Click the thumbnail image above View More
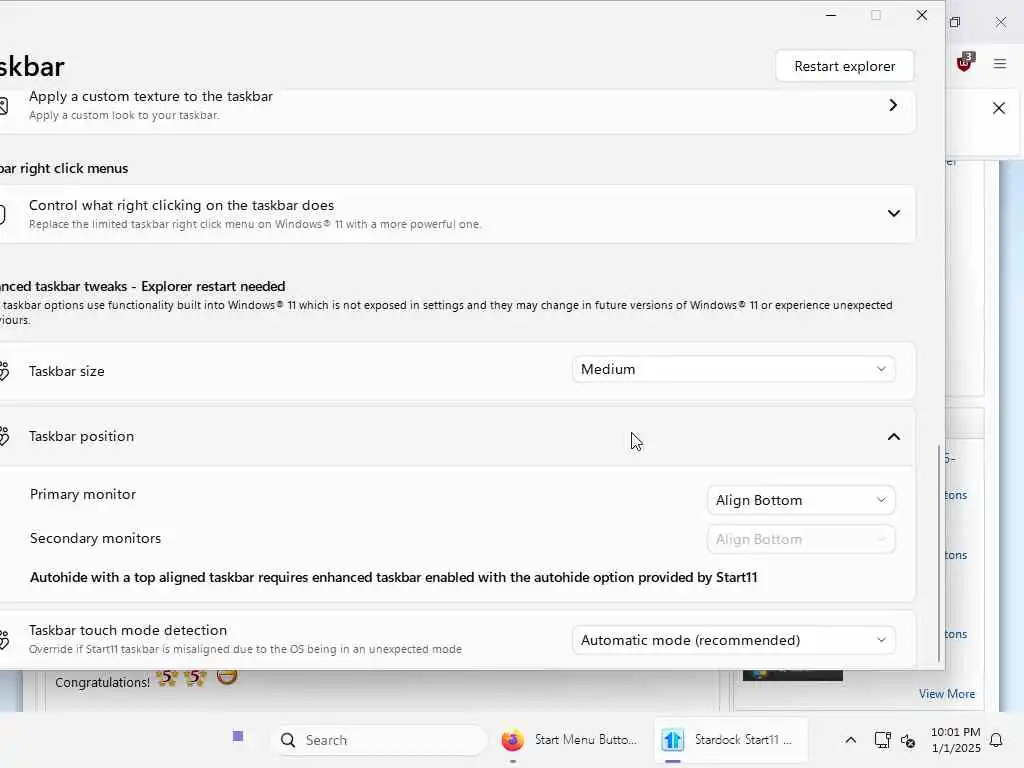This screenshot has width=1024, height=768. tap(793, 675)
